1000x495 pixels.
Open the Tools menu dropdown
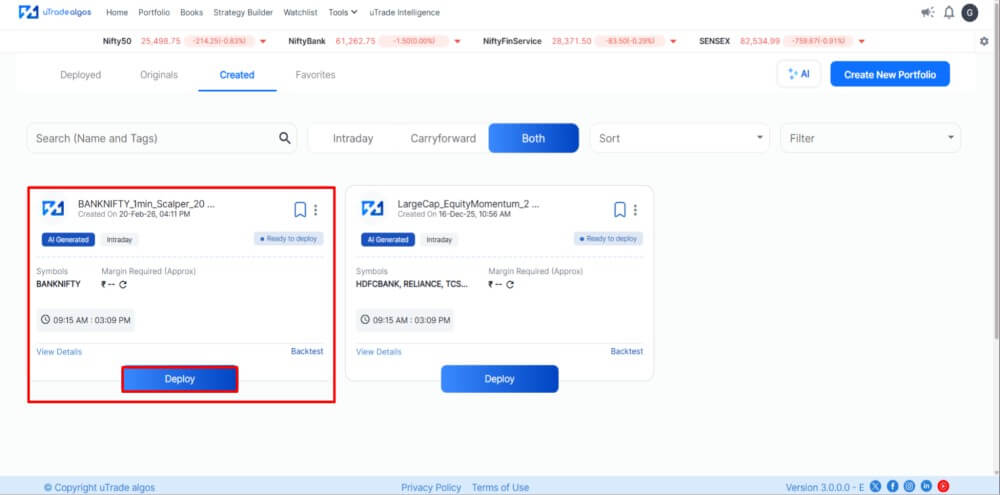(343, 12)
